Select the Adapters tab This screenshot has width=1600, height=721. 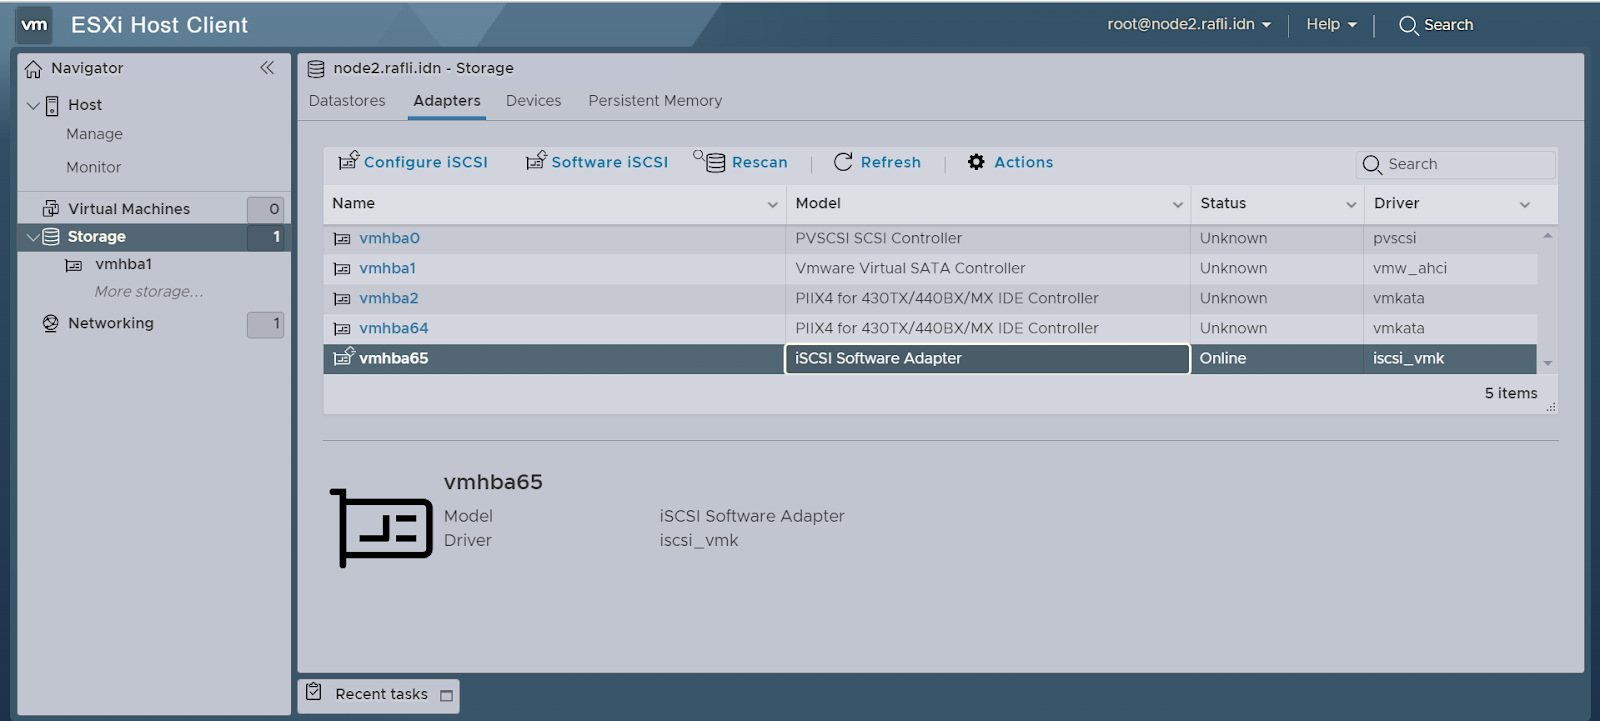pyautogui.click(x=447, y=101)
